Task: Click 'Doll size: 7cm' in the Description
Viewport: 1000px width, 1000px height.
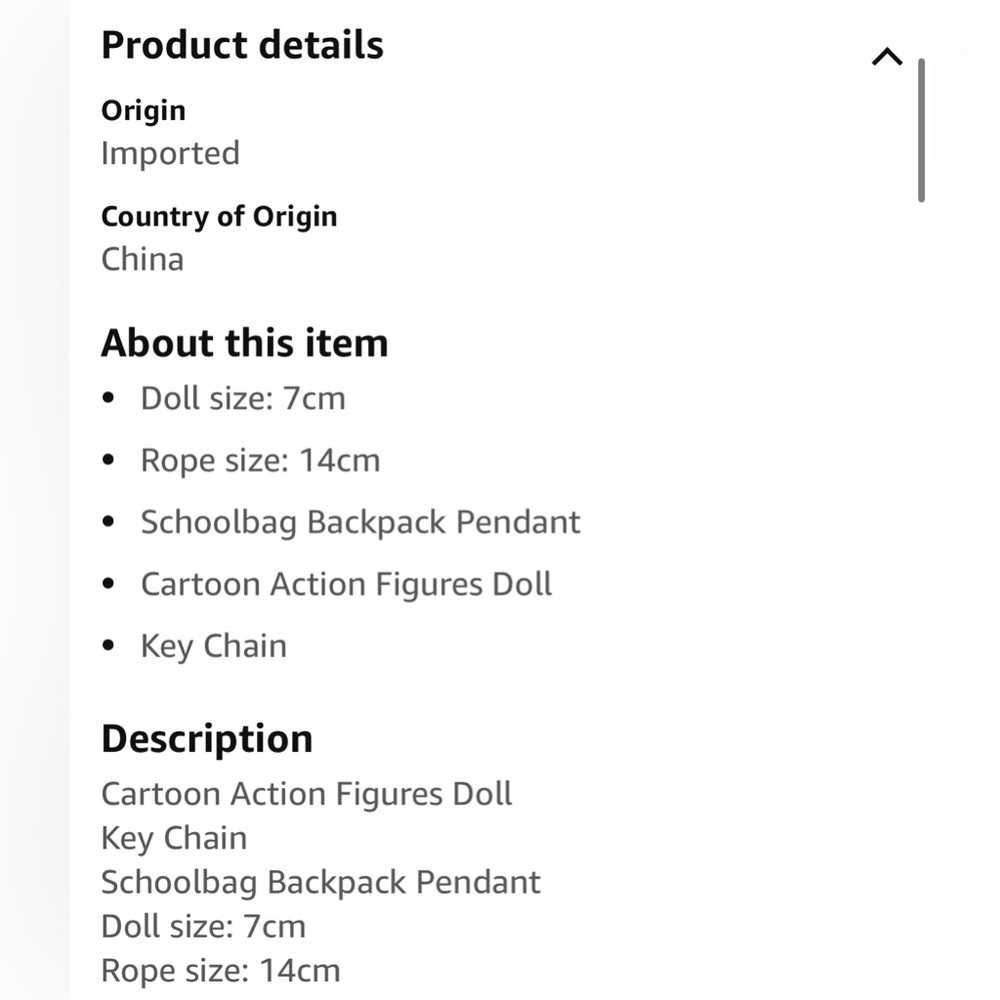Action: (203, 927)
